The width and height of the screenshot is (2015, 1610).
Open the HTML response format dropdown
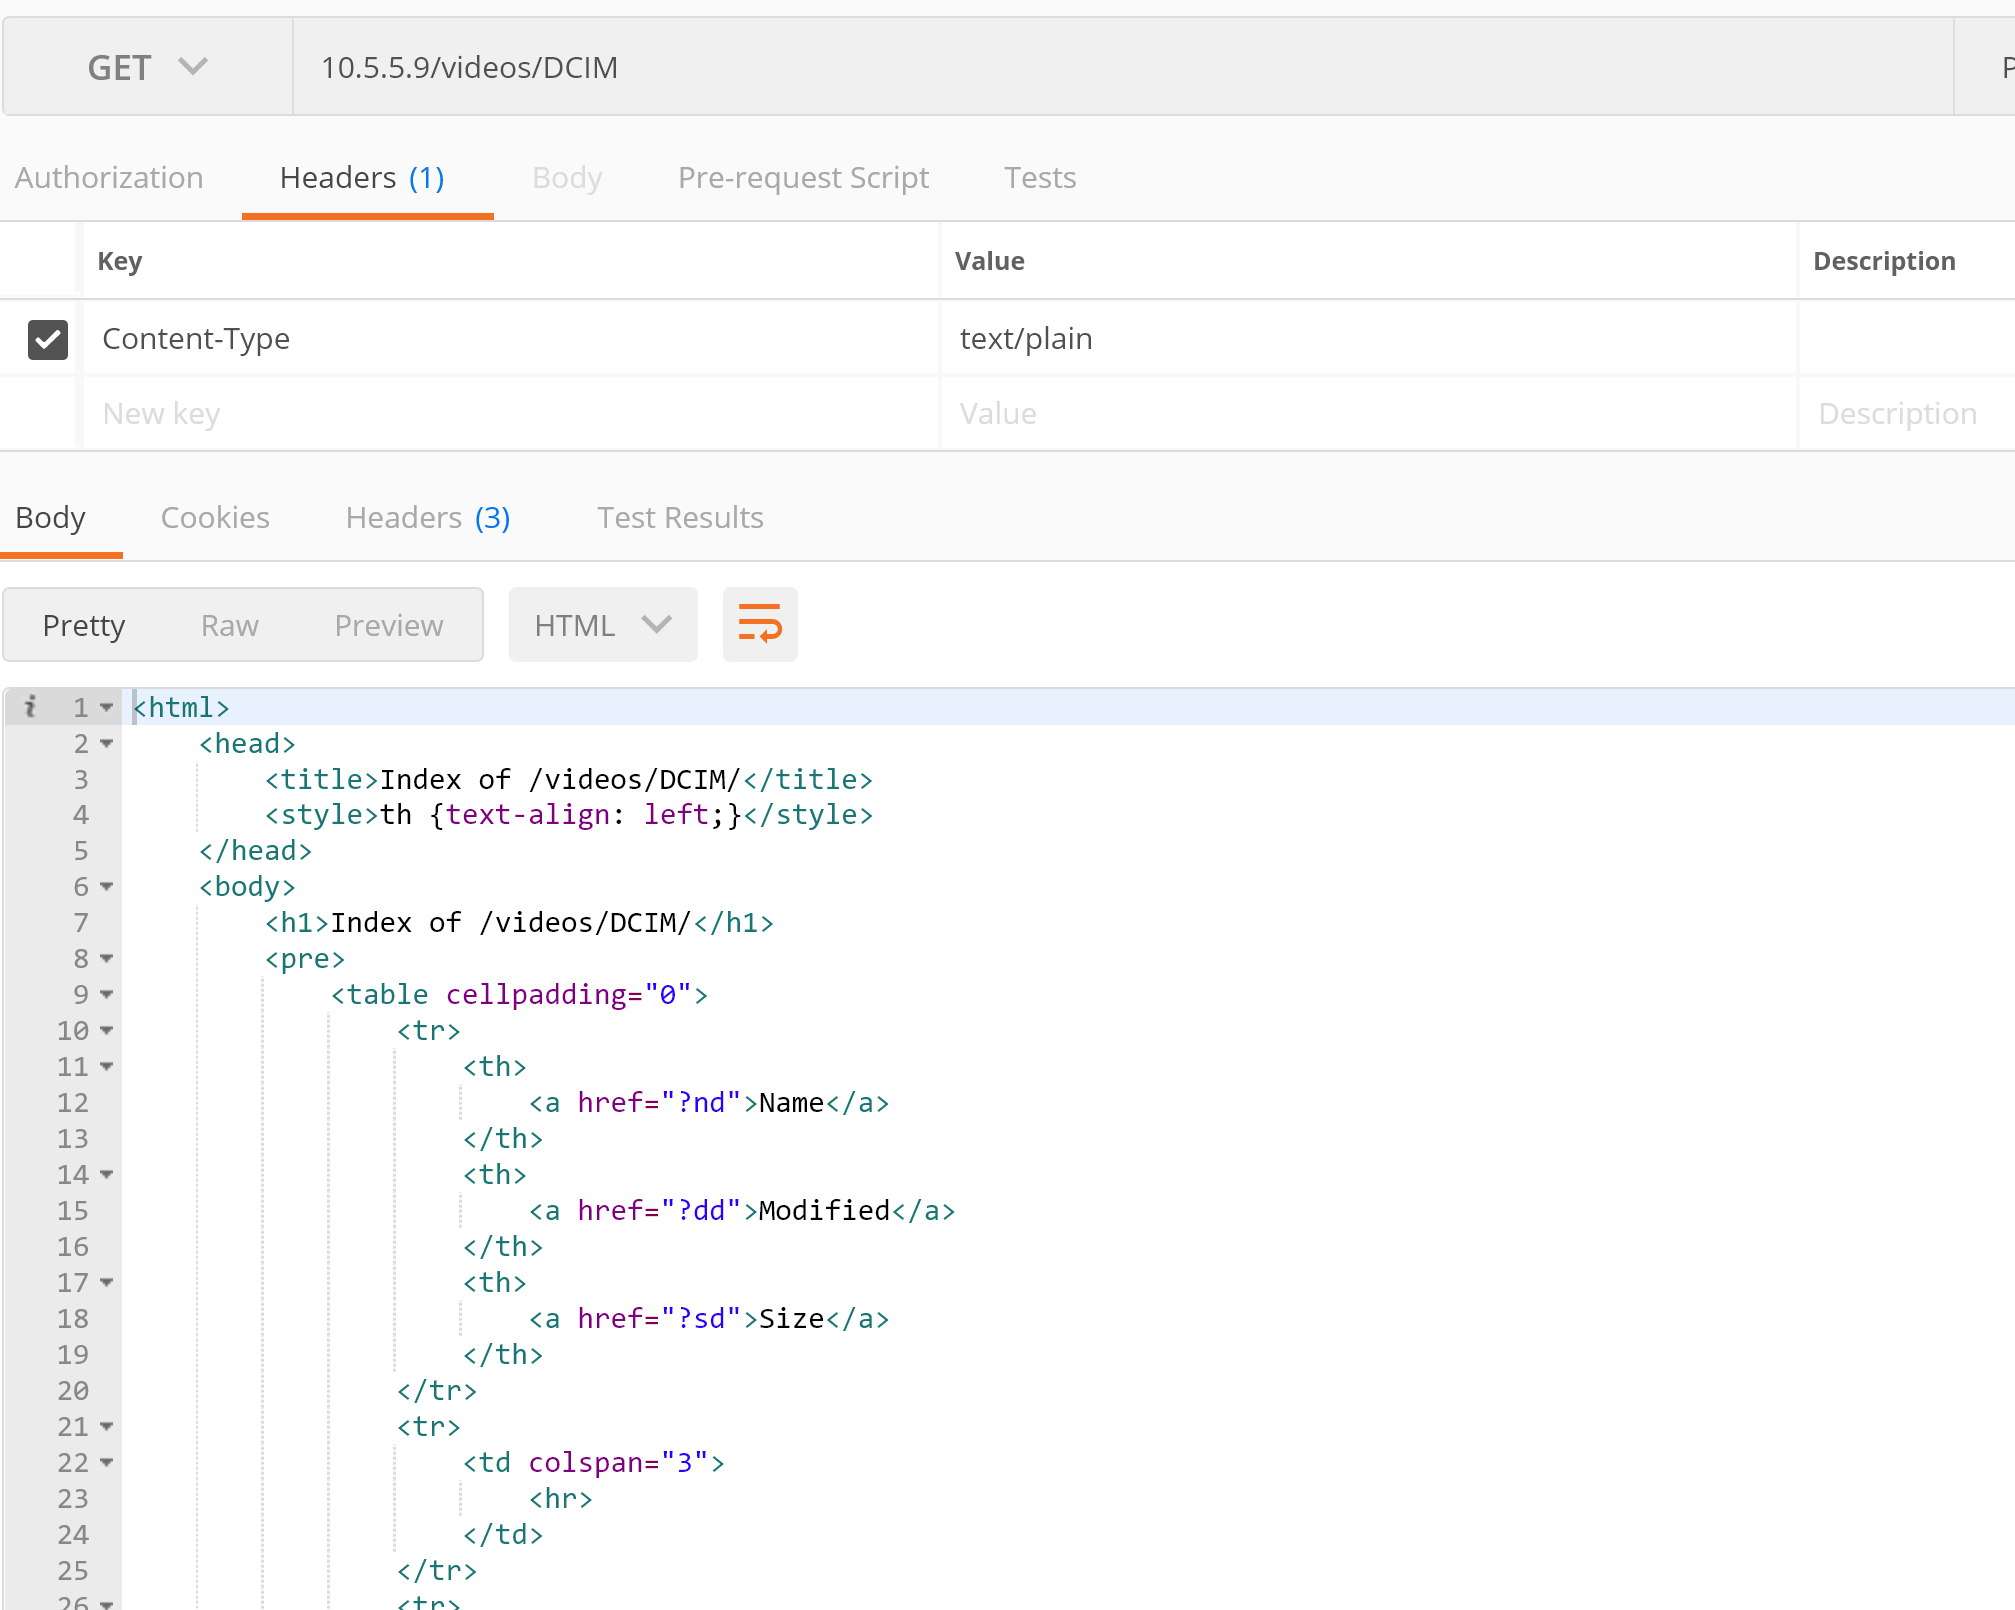click(602, 624)
